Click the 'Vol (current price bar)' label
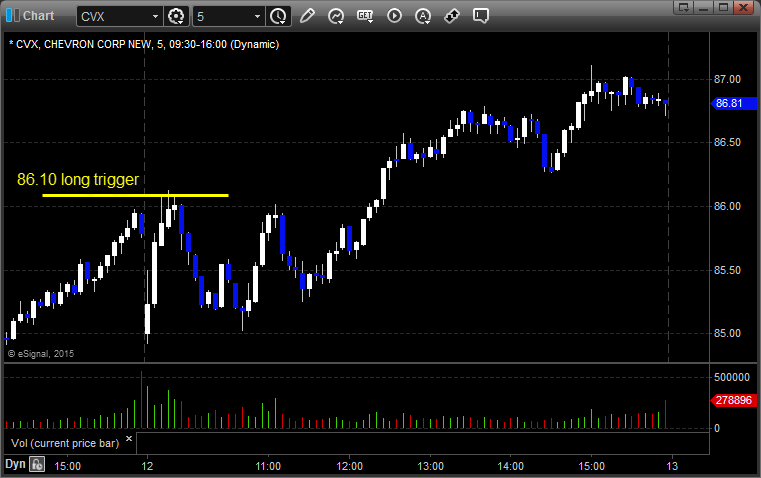Screen dimensions: 761x478 pos(65,443)
